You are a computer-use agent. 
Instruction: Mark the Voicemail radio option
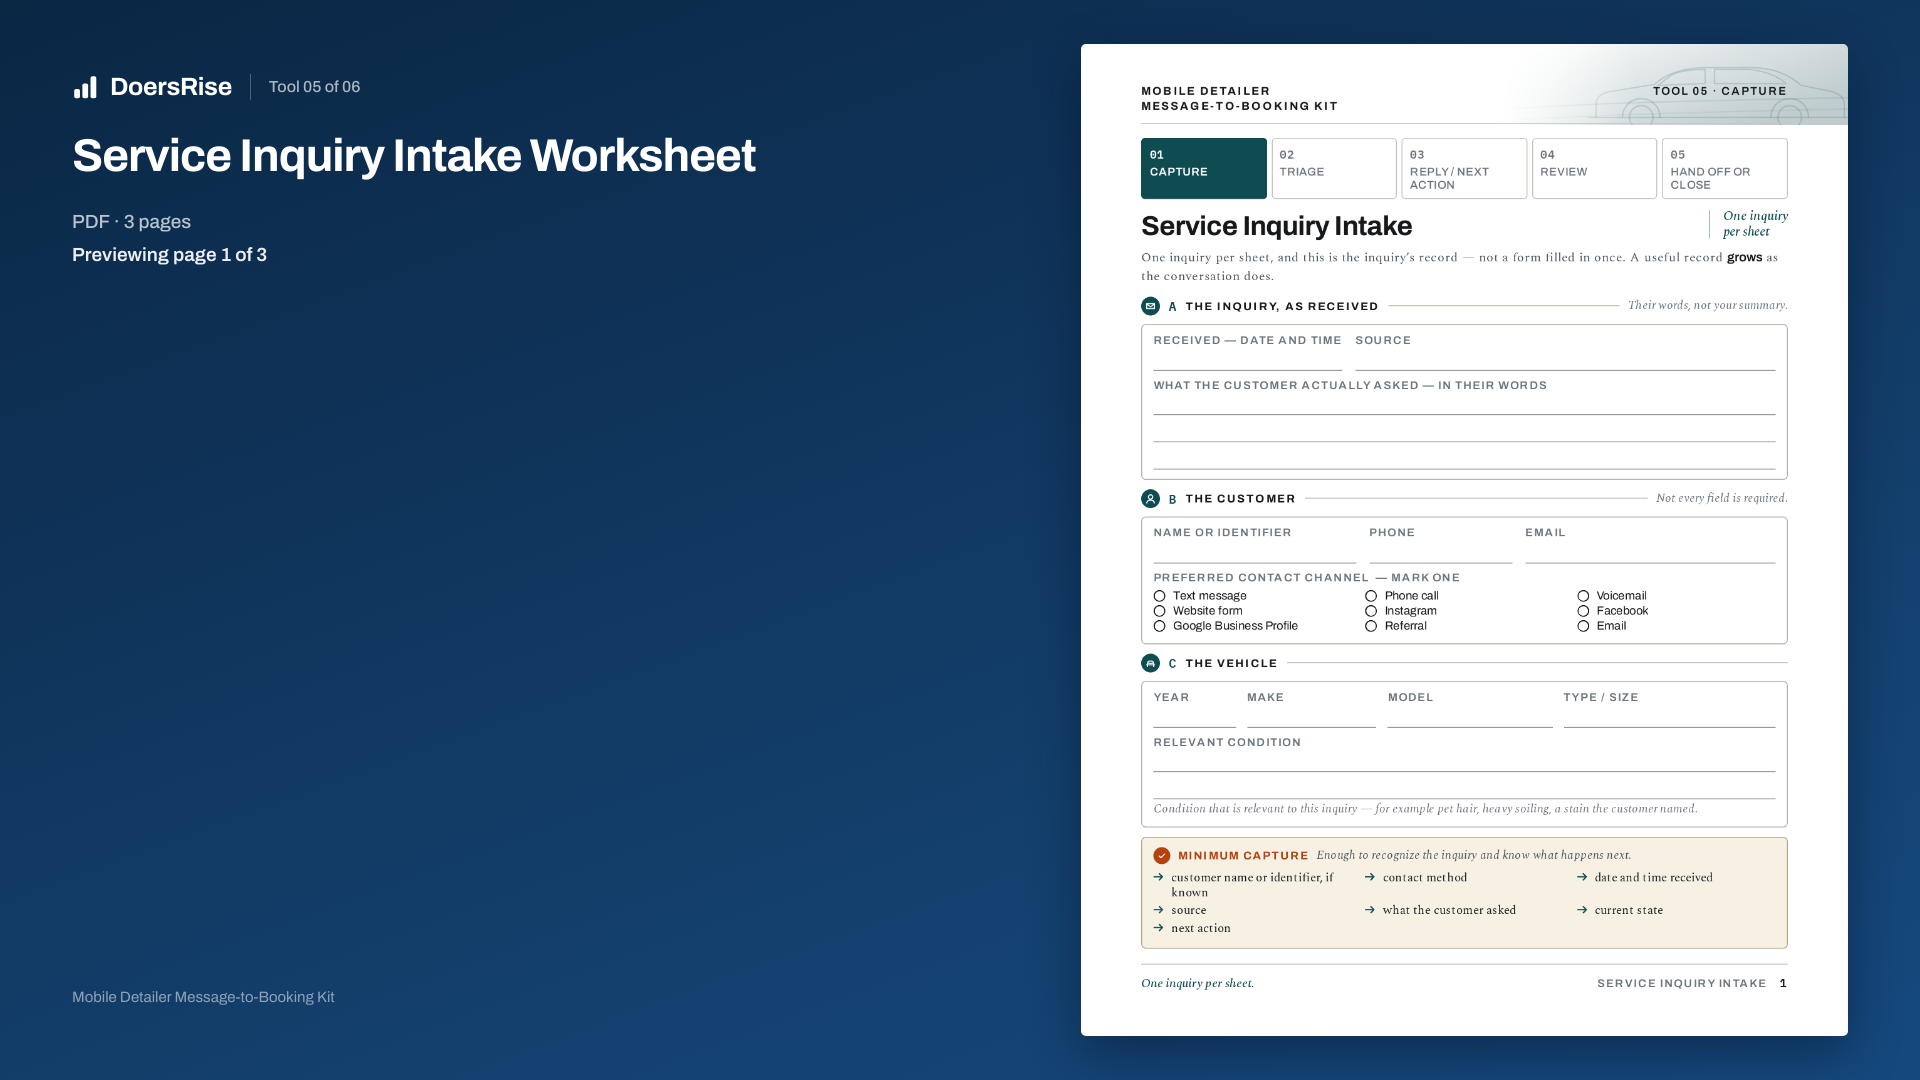click(x=1583, y=596)
